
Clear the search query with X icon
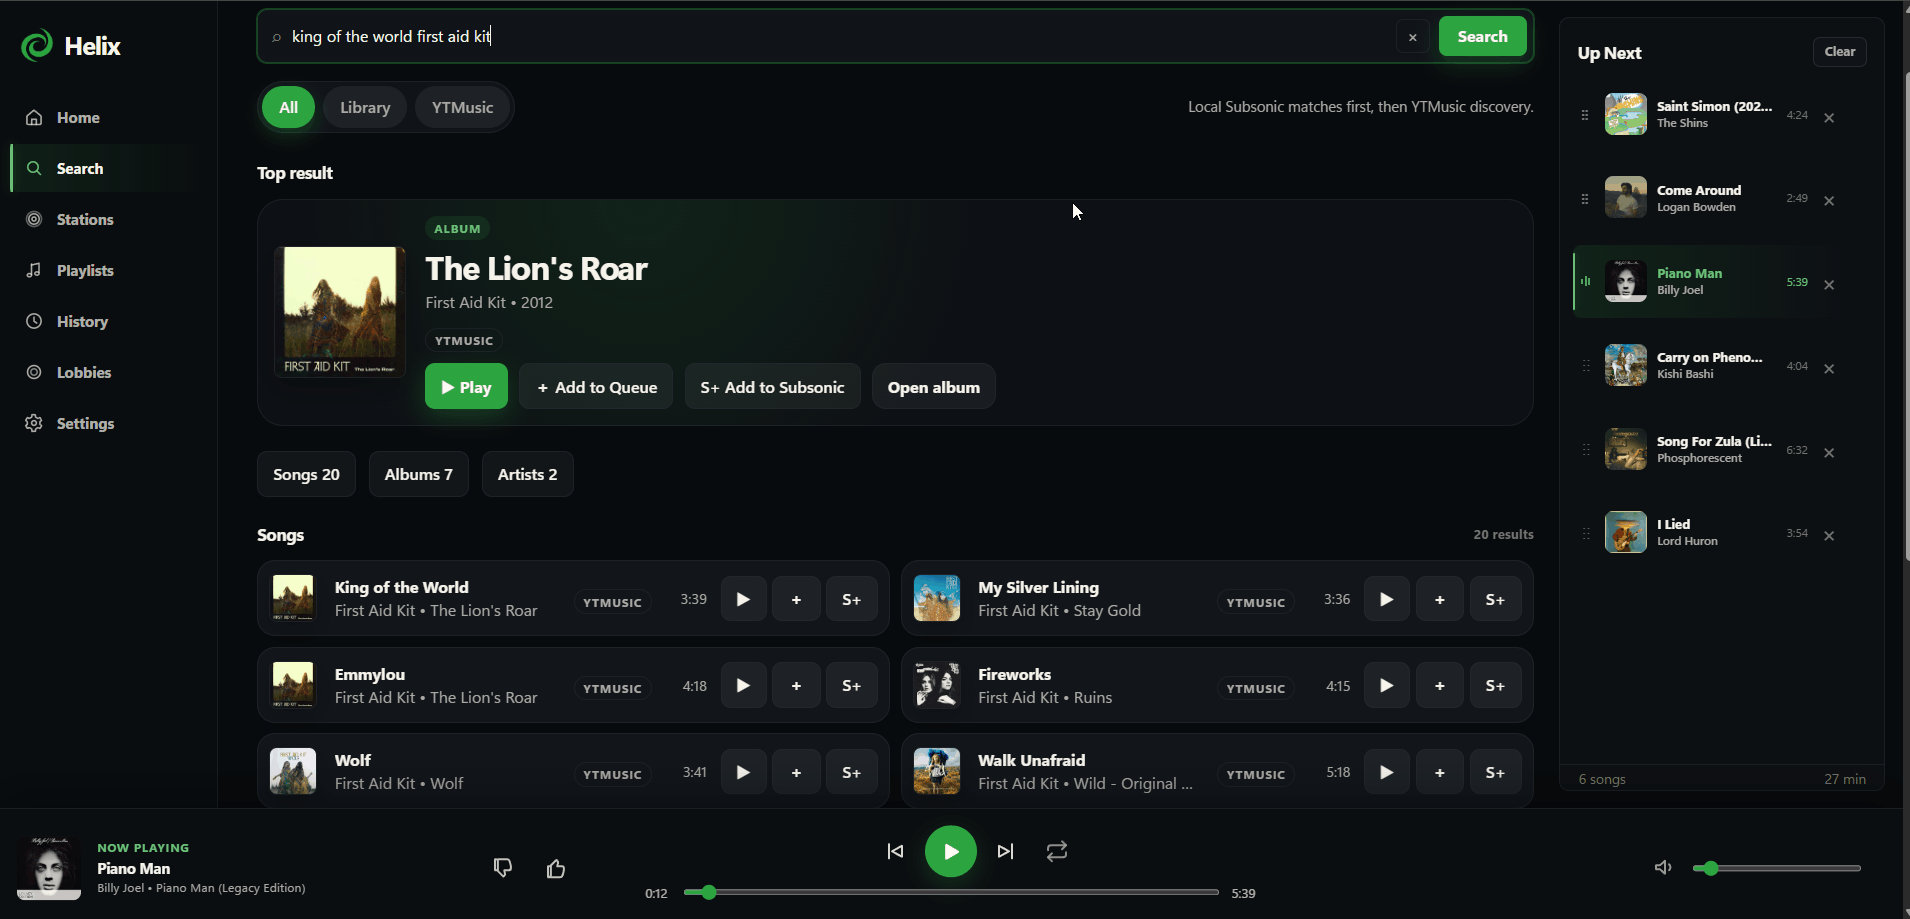point(1412,37)
